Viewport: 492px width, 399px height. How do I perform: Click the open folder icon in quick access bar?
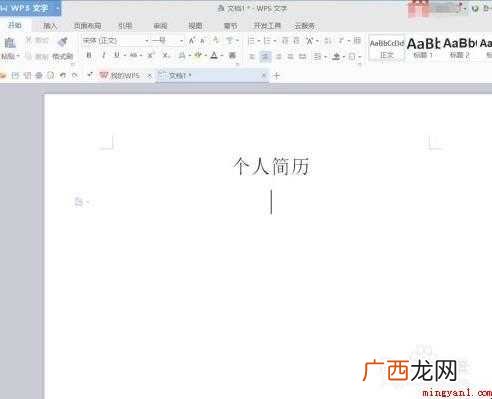(x=3, y=75)
